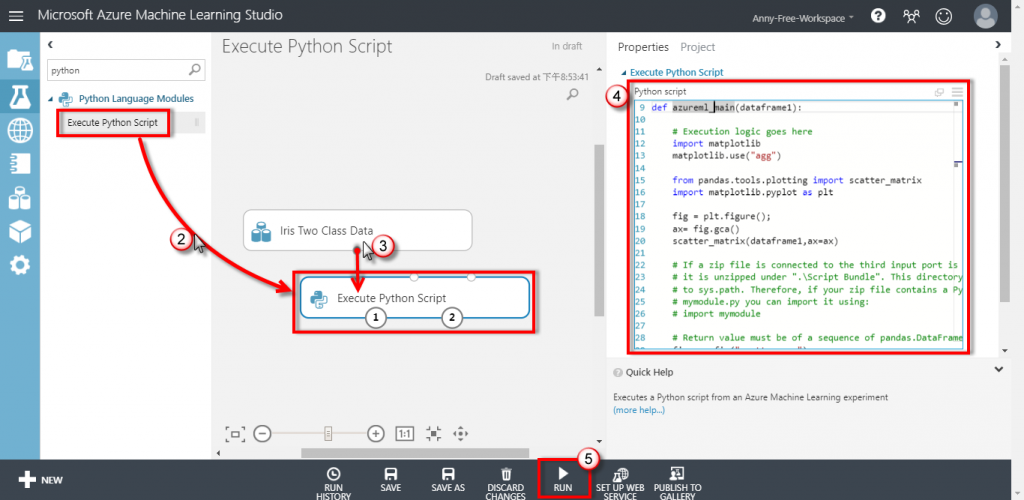1024x500 pixels.
Task: Set zoom to actual size 1:1
Action: click(x=405, y=433)
